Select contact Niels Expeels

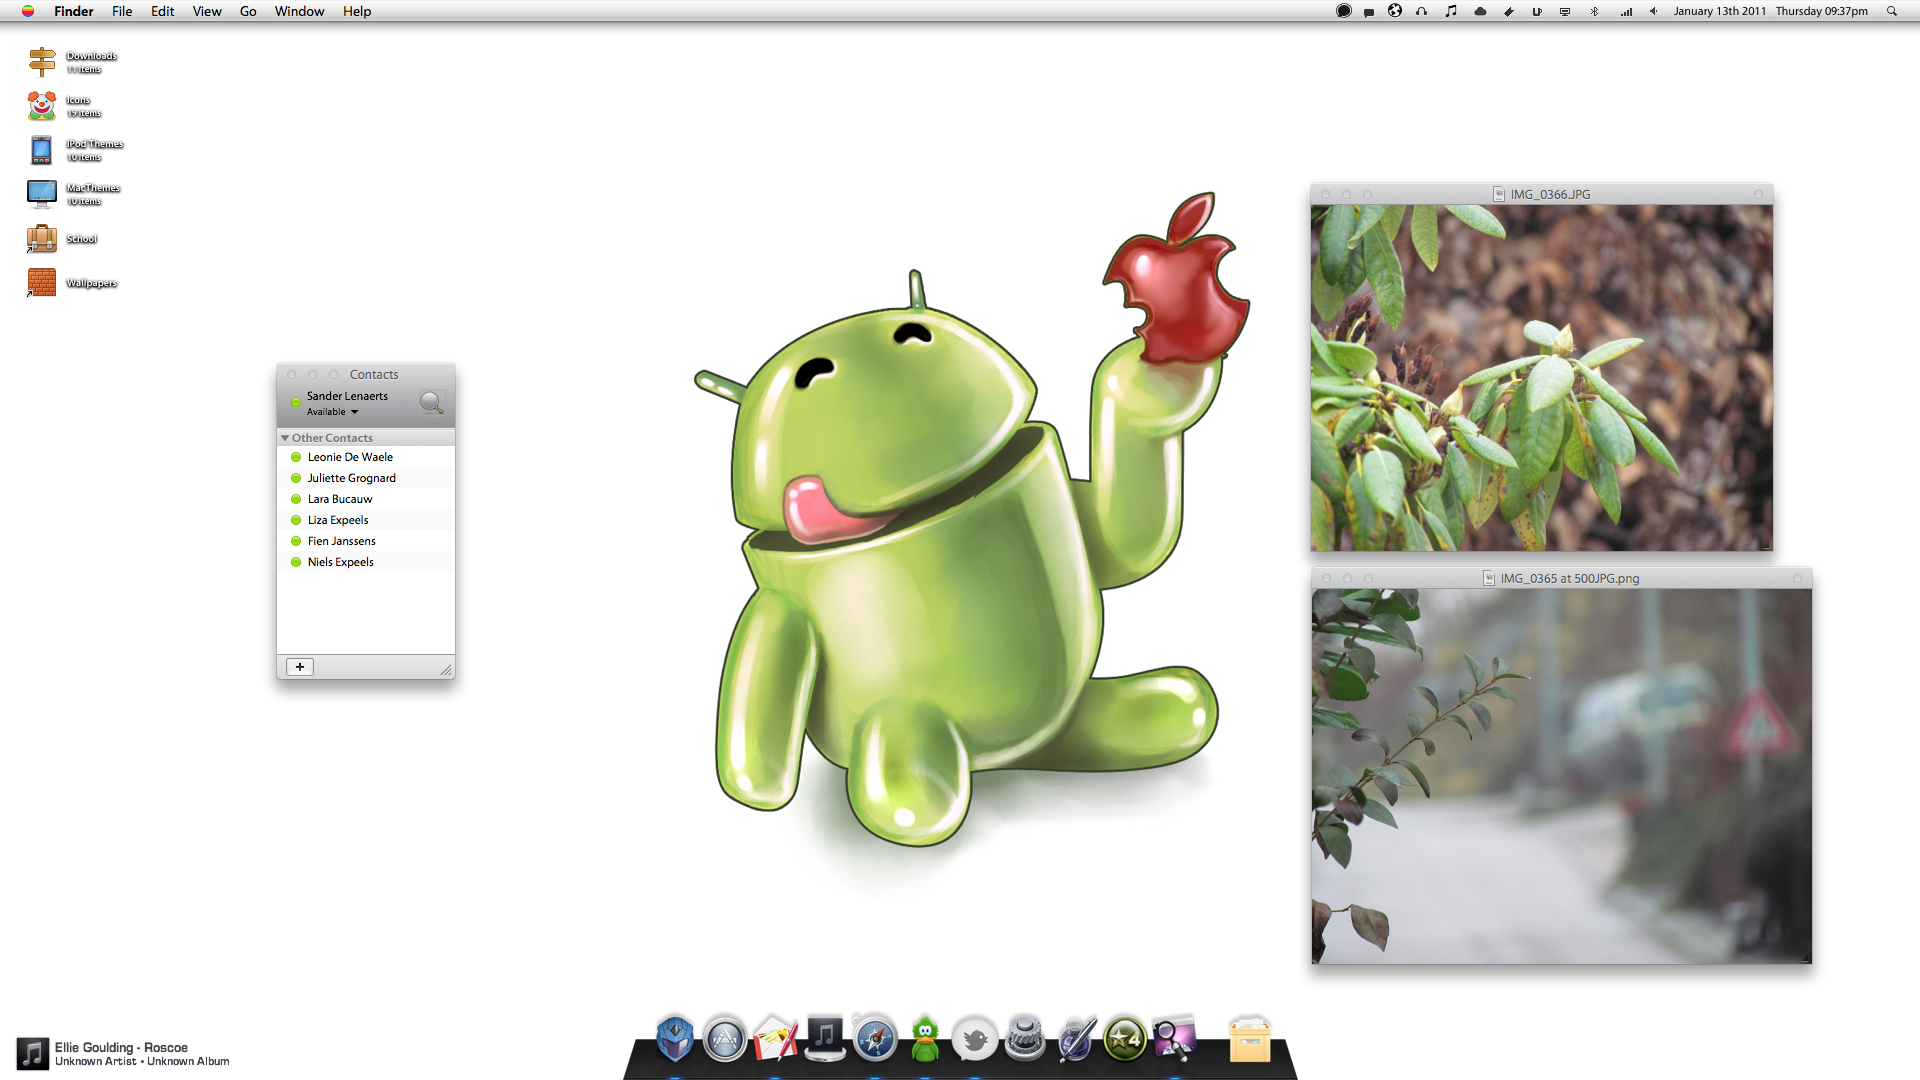point(366,562)
